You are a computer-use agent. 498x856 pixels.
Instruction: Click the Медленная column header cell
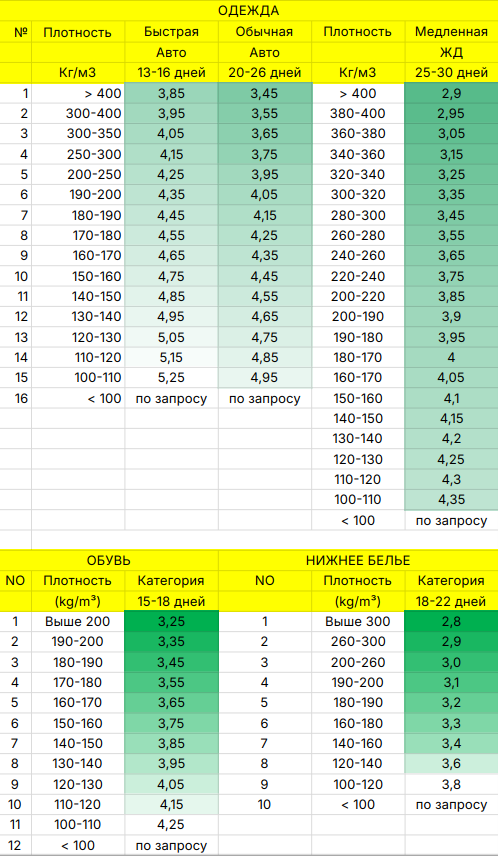(x=451, y=32)
